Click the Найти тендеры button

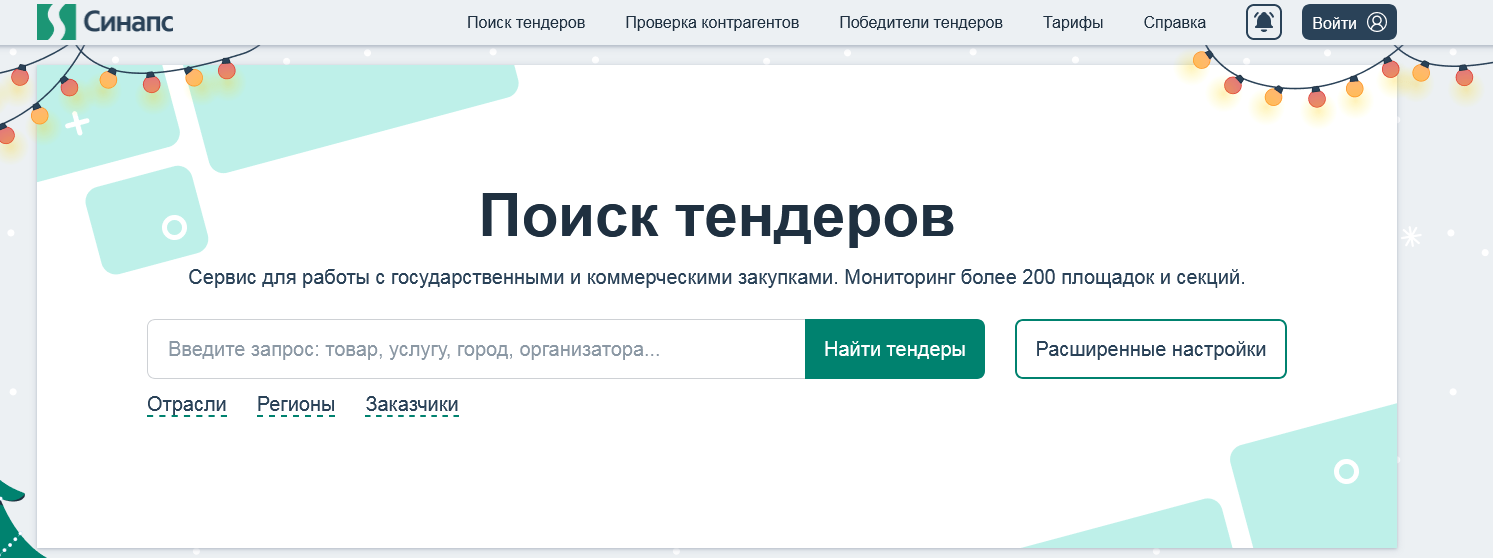(x=895, y=349)
